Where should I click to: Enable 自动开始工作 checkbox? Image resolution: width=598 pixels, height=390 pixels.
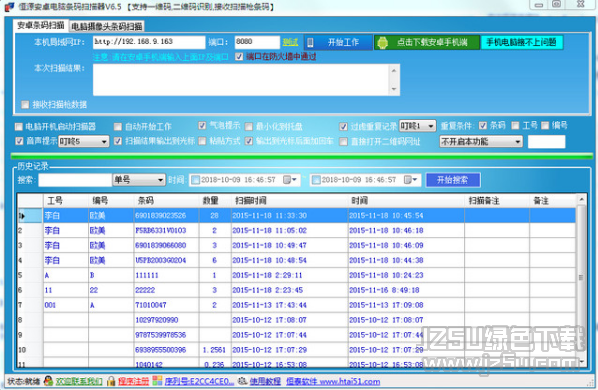[x=118, y=127]
